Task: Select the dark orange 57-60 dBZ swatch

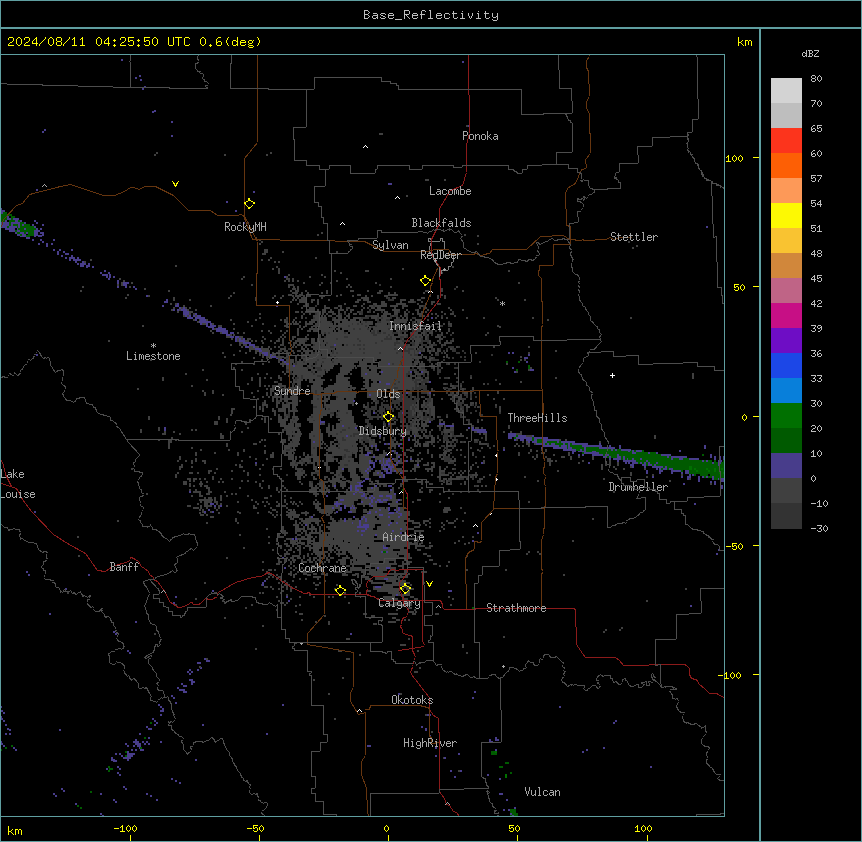Action: pyautogui.click(x=786, y=165)
